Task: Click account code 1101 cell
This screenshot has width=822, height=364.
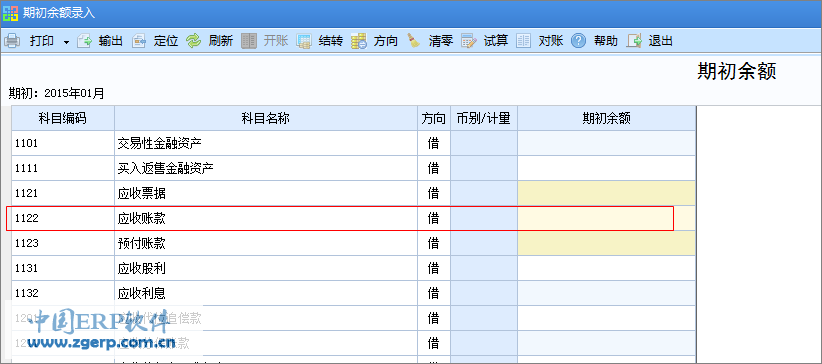Action: tap(63, 143)
